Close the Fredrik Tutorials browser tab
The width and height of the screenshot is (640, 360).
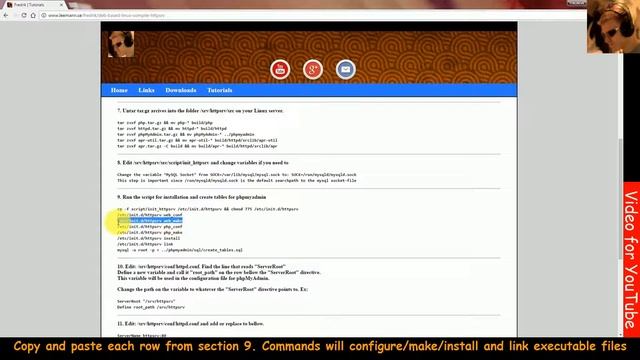click(x=61, y=5)
